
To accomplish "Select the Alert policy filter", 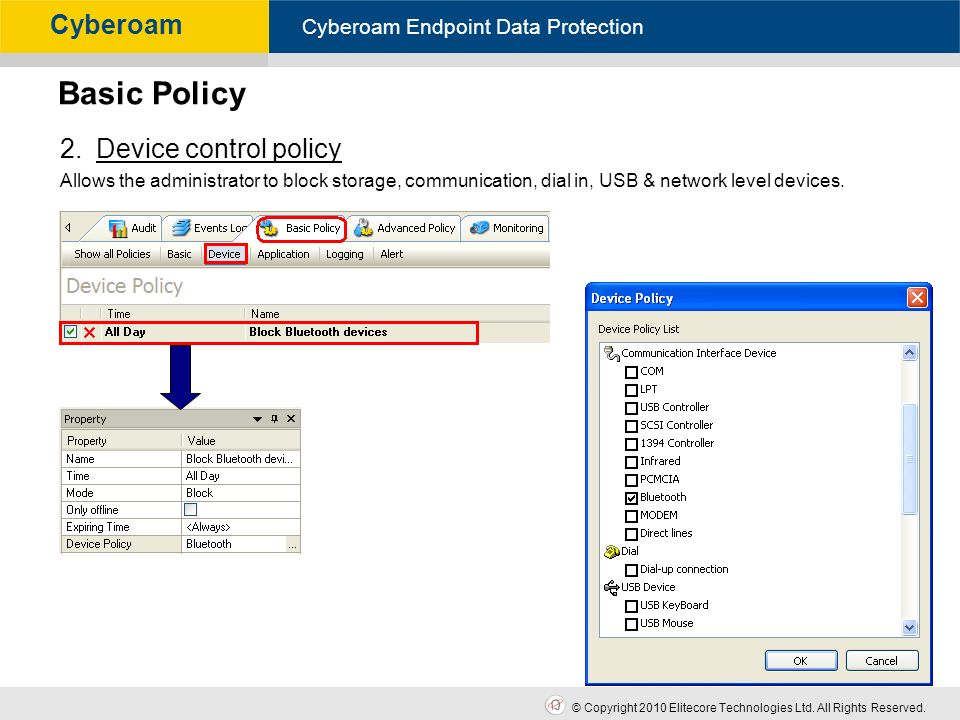I will tap(391, 254).
